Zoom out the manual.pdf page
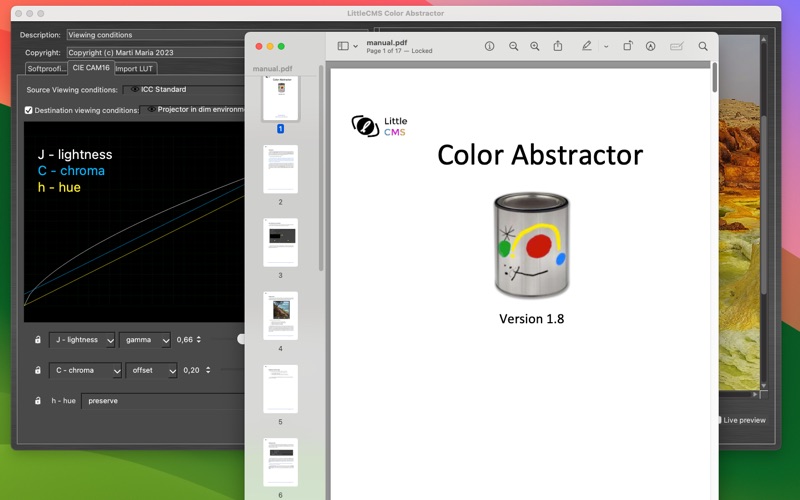 click(513, 46)
